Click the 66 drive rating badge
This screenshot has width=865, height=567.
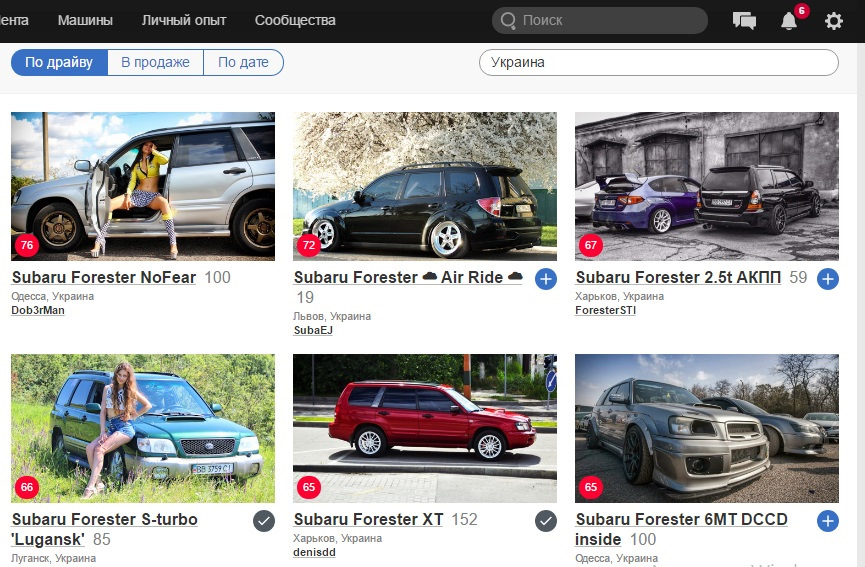pyautogui.click(x=27, y=487)
